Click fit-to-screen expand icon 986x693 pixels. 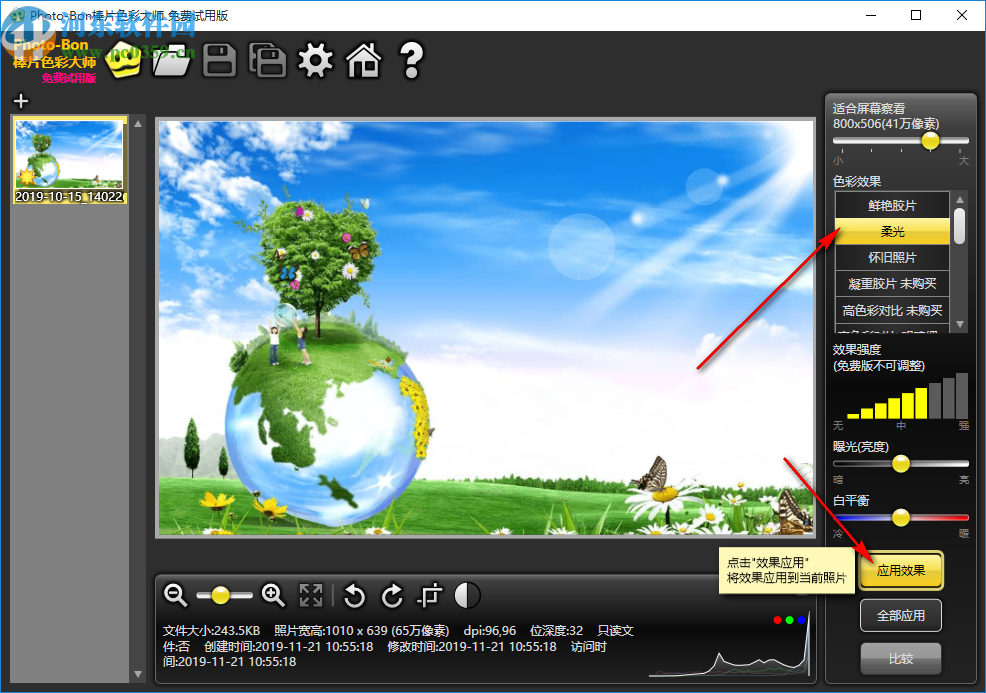pos(311,595)
